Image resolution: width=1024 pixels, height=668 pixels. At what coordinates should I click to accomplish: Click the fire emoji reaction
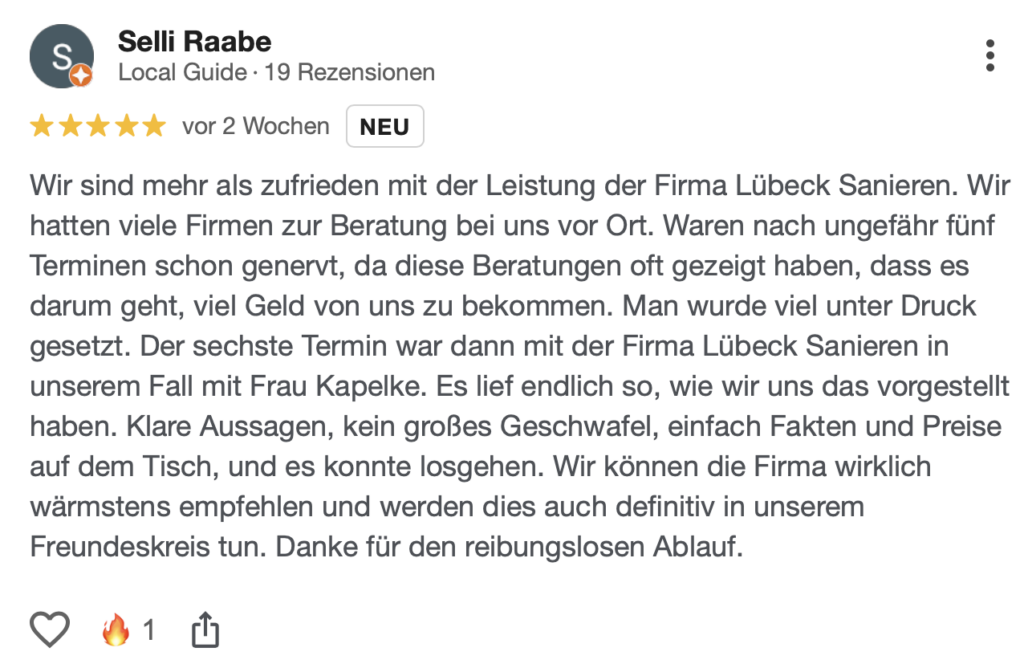(116, 630)
